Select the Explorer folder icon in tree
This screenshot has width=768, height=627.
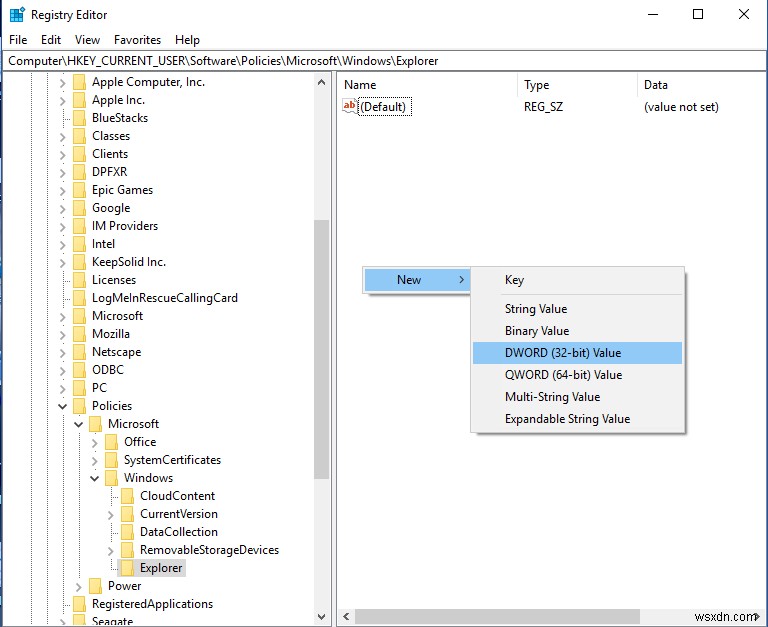tap(127, 568)
